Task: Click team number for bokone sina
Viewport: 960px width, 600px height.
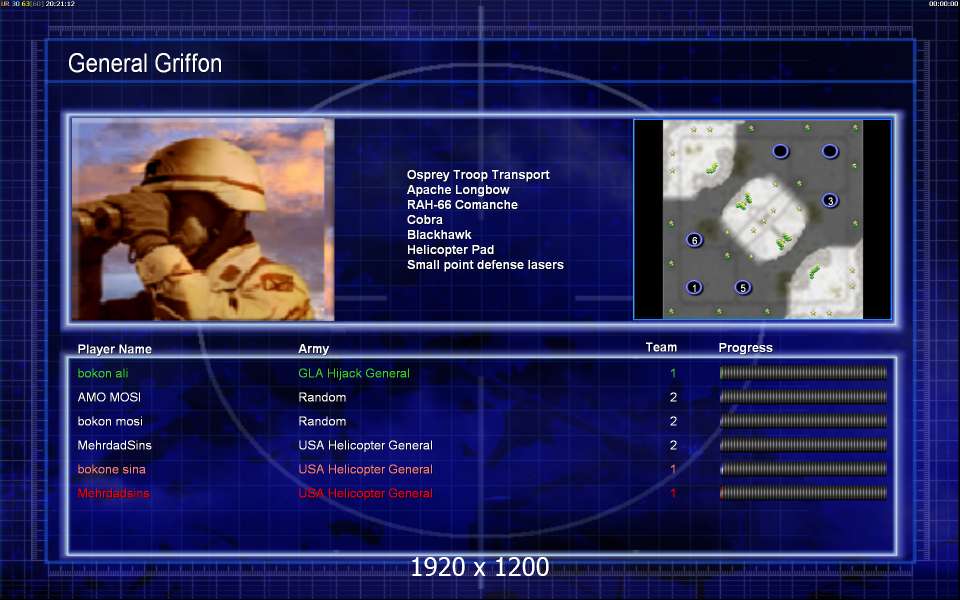Action: (673, 470)
